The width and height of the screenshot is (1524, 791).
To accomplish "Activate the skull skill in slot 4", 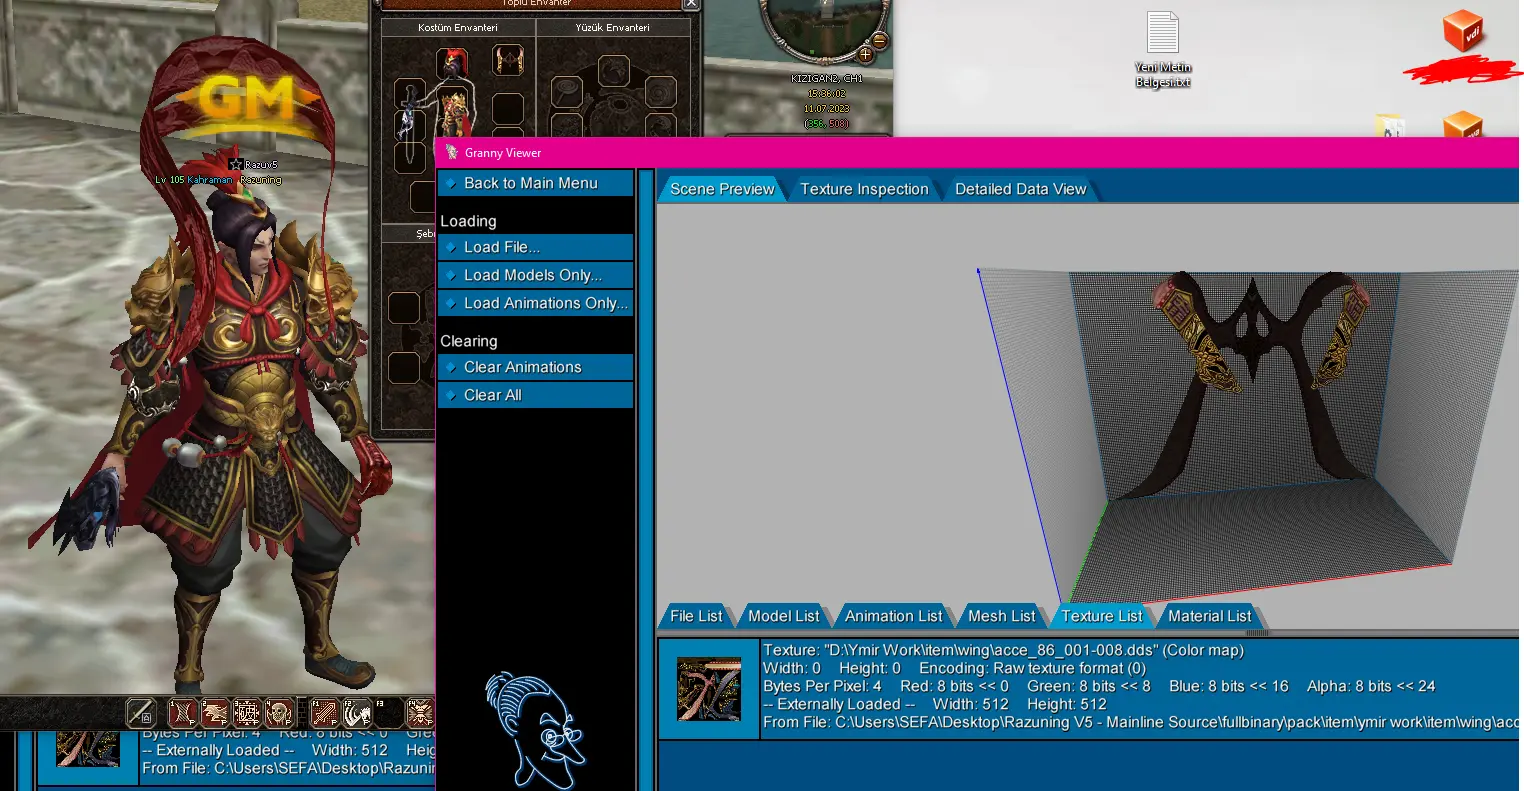I will tap(279, 713).
